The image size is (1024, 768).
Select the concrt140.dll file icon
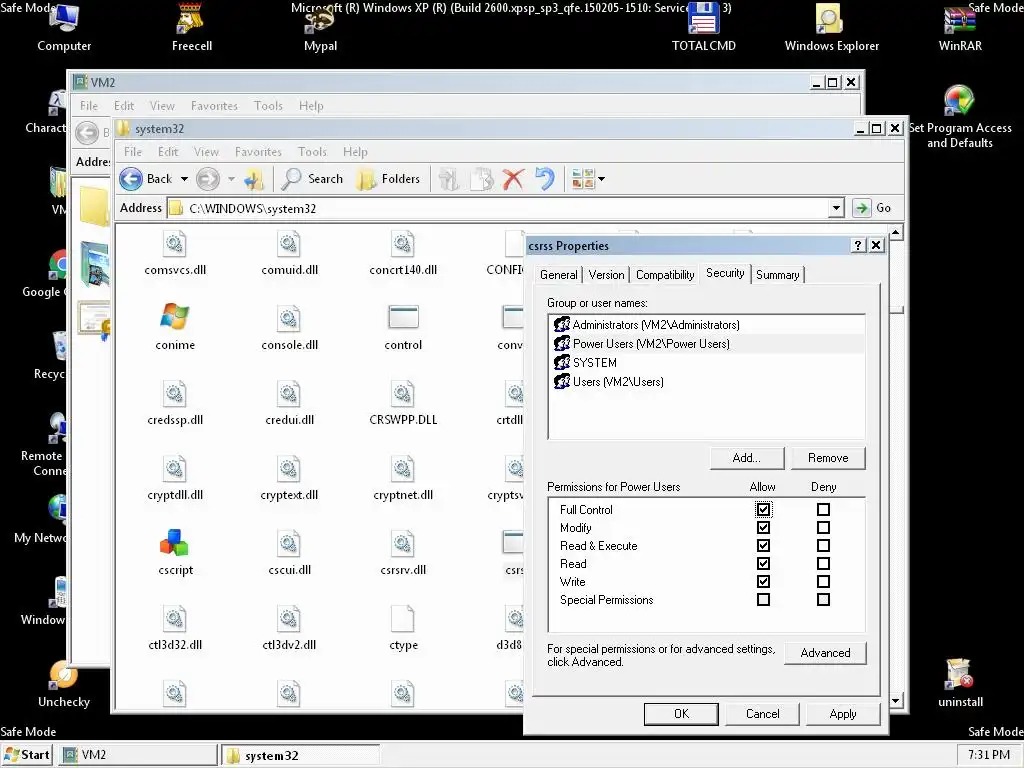(x=403, y=244)
